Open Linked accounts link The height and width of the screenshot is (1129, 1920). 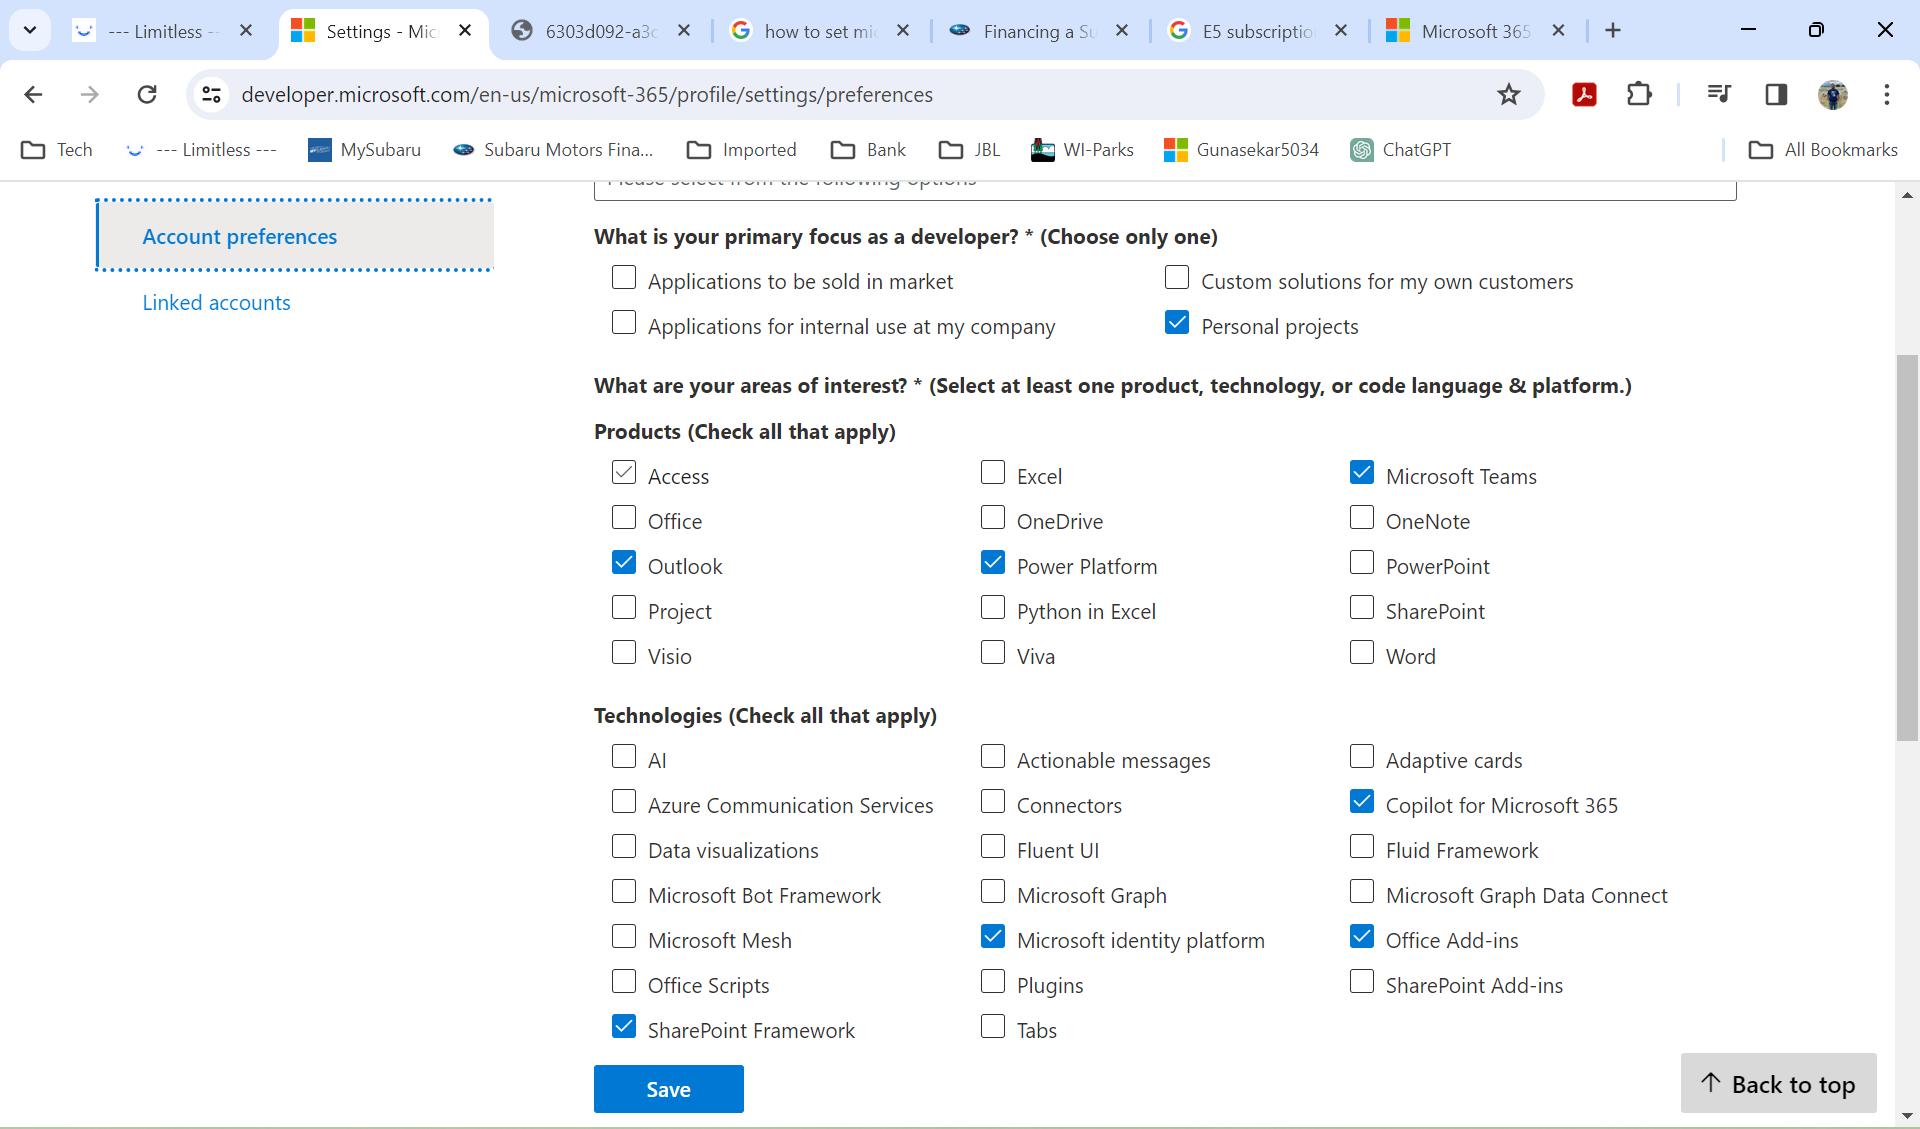coord(216,302)
